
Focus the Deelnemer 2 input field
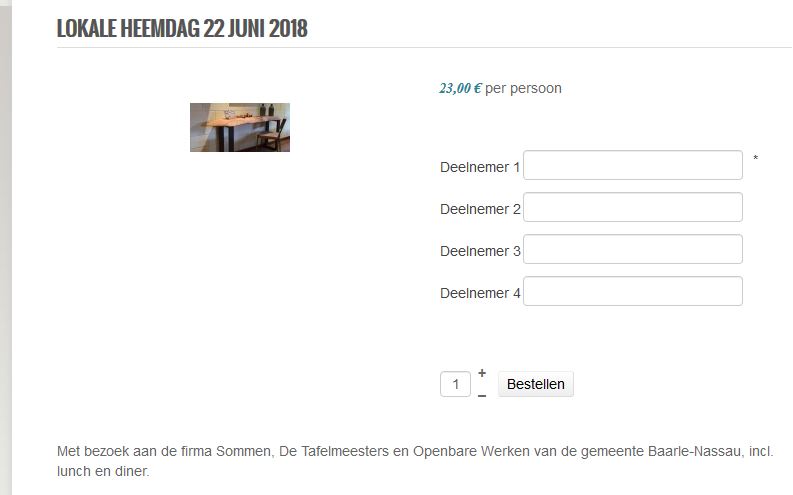point(632,208)
